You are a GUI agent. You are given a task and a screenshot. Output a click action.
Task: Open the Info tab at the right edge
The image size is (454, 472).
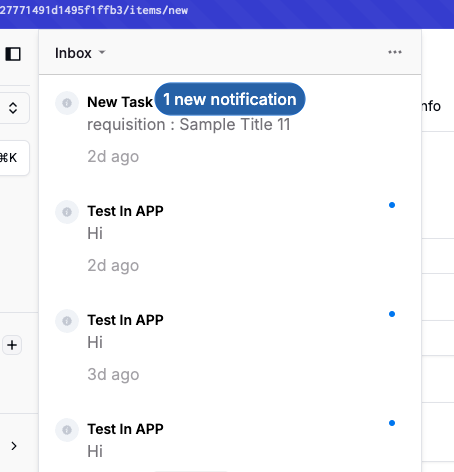[x=432, y=106]
